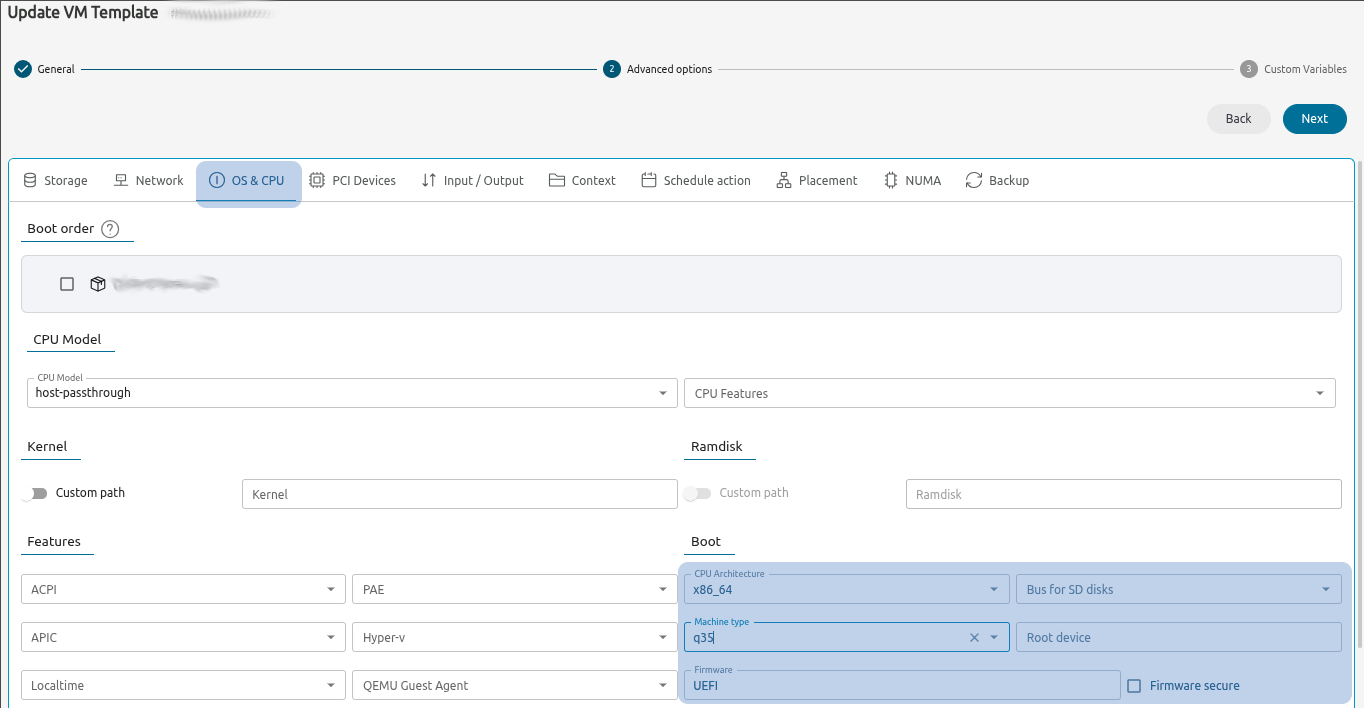Click the Boot order help question icon
1364x708 pixels.
tap(110, 229)
